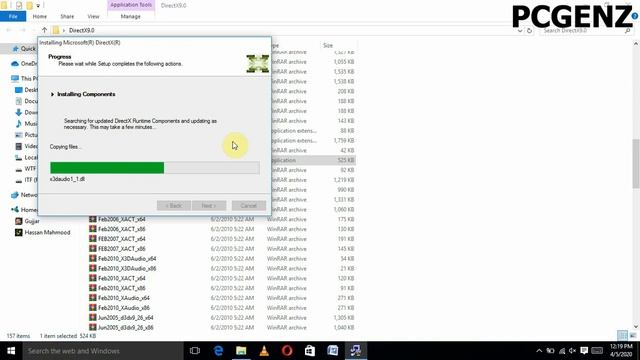Screen dimensions: 640x360
Task: Open the Homegroup item in navigation pane
Action: (24, 210)
